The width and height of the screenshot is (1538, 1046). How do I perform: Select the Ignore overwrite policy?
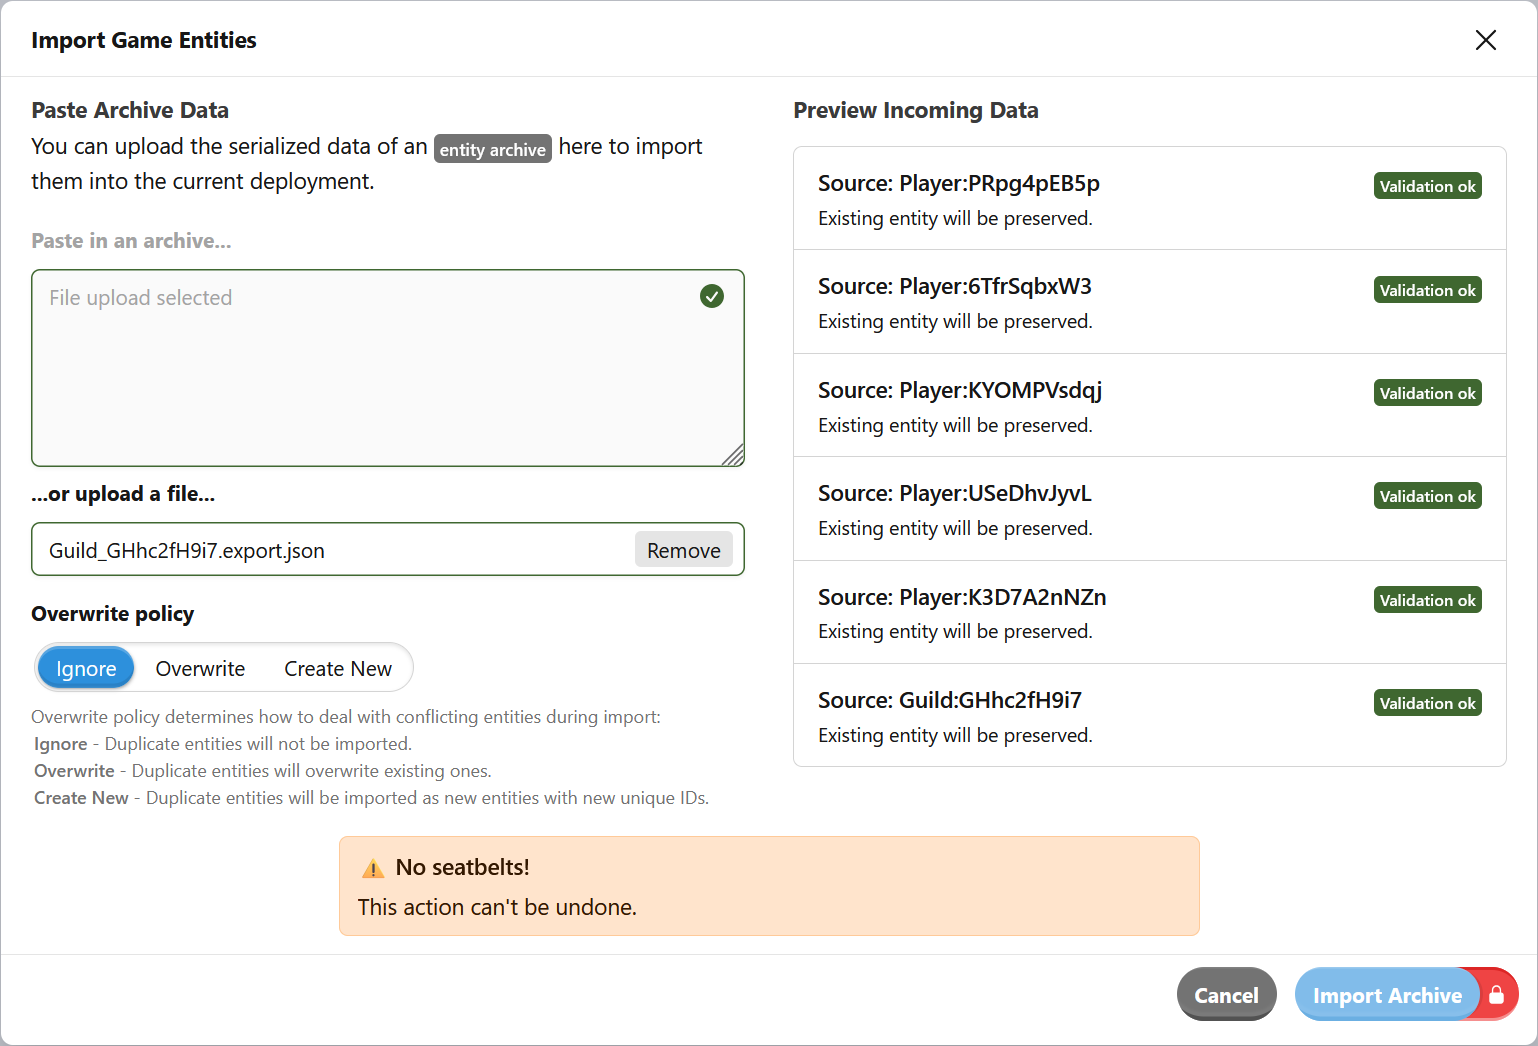85,667
